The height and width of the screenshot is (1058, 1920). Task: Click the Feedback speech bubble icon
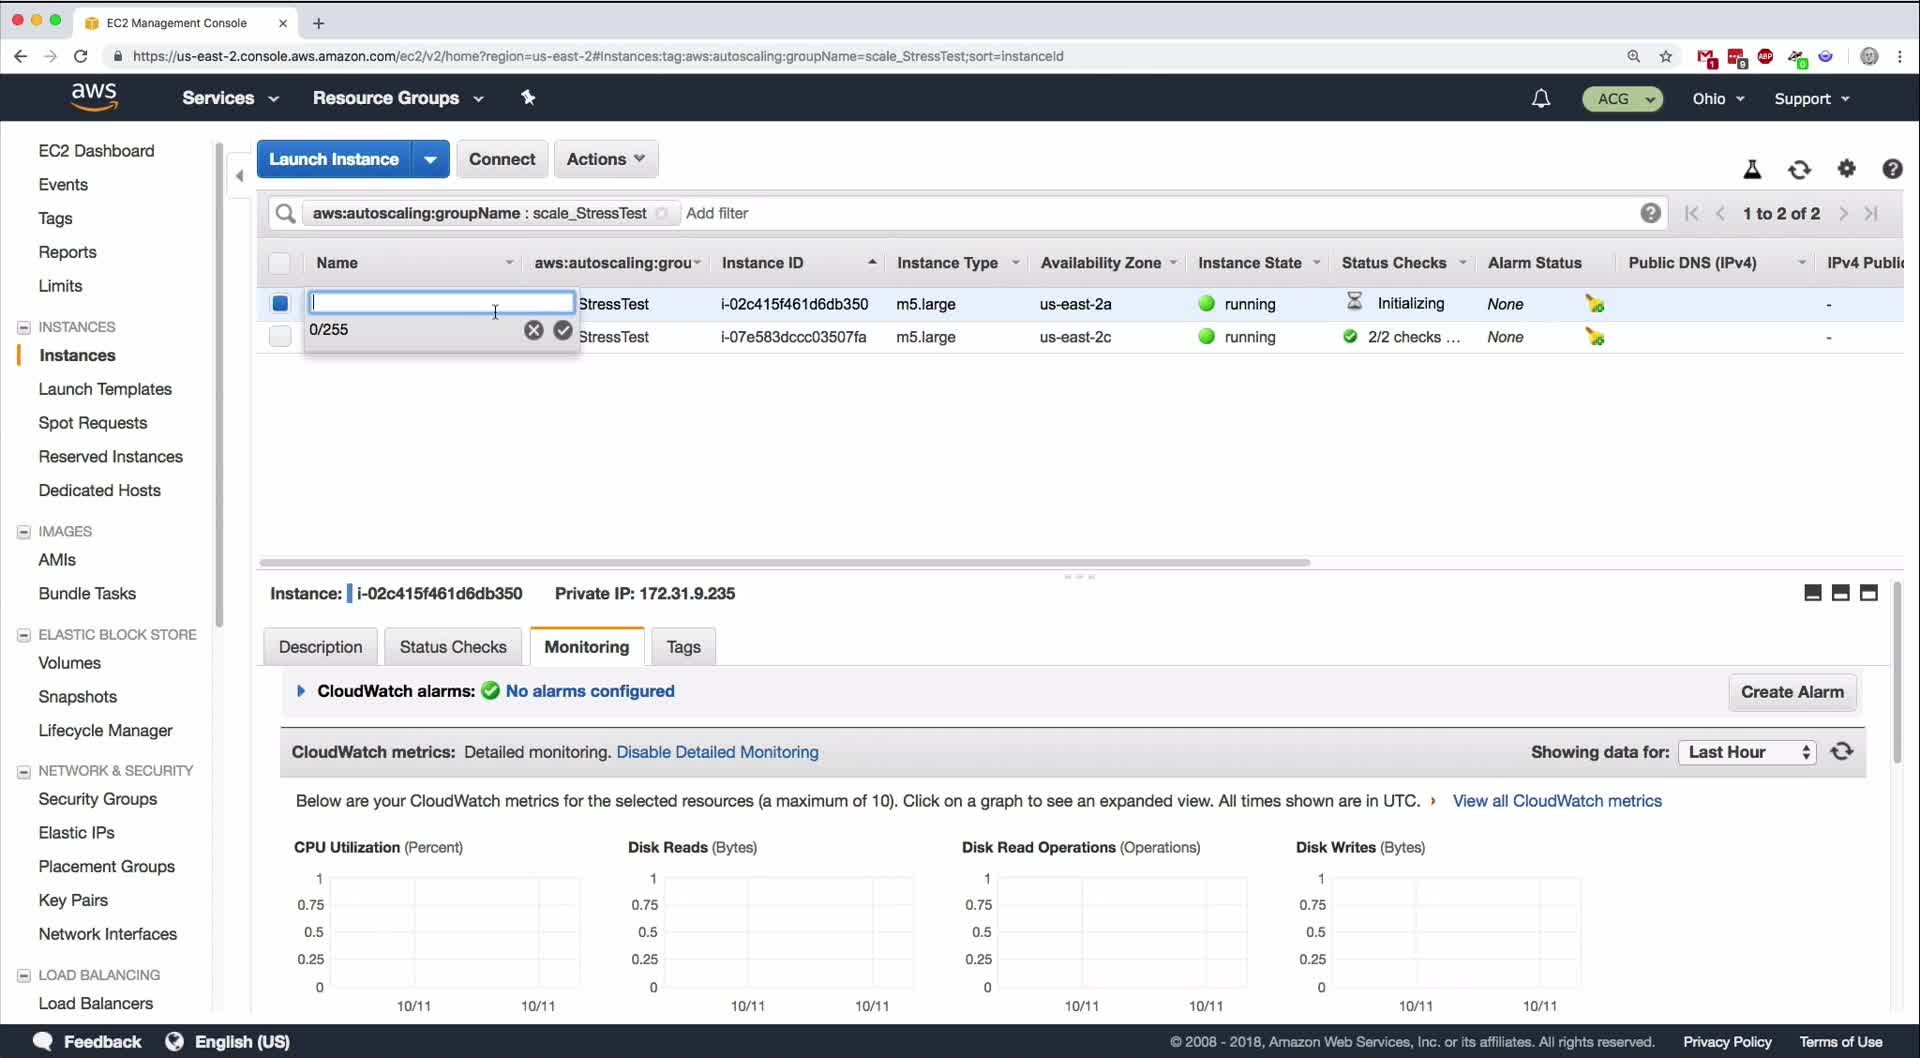click(42, 1041)
